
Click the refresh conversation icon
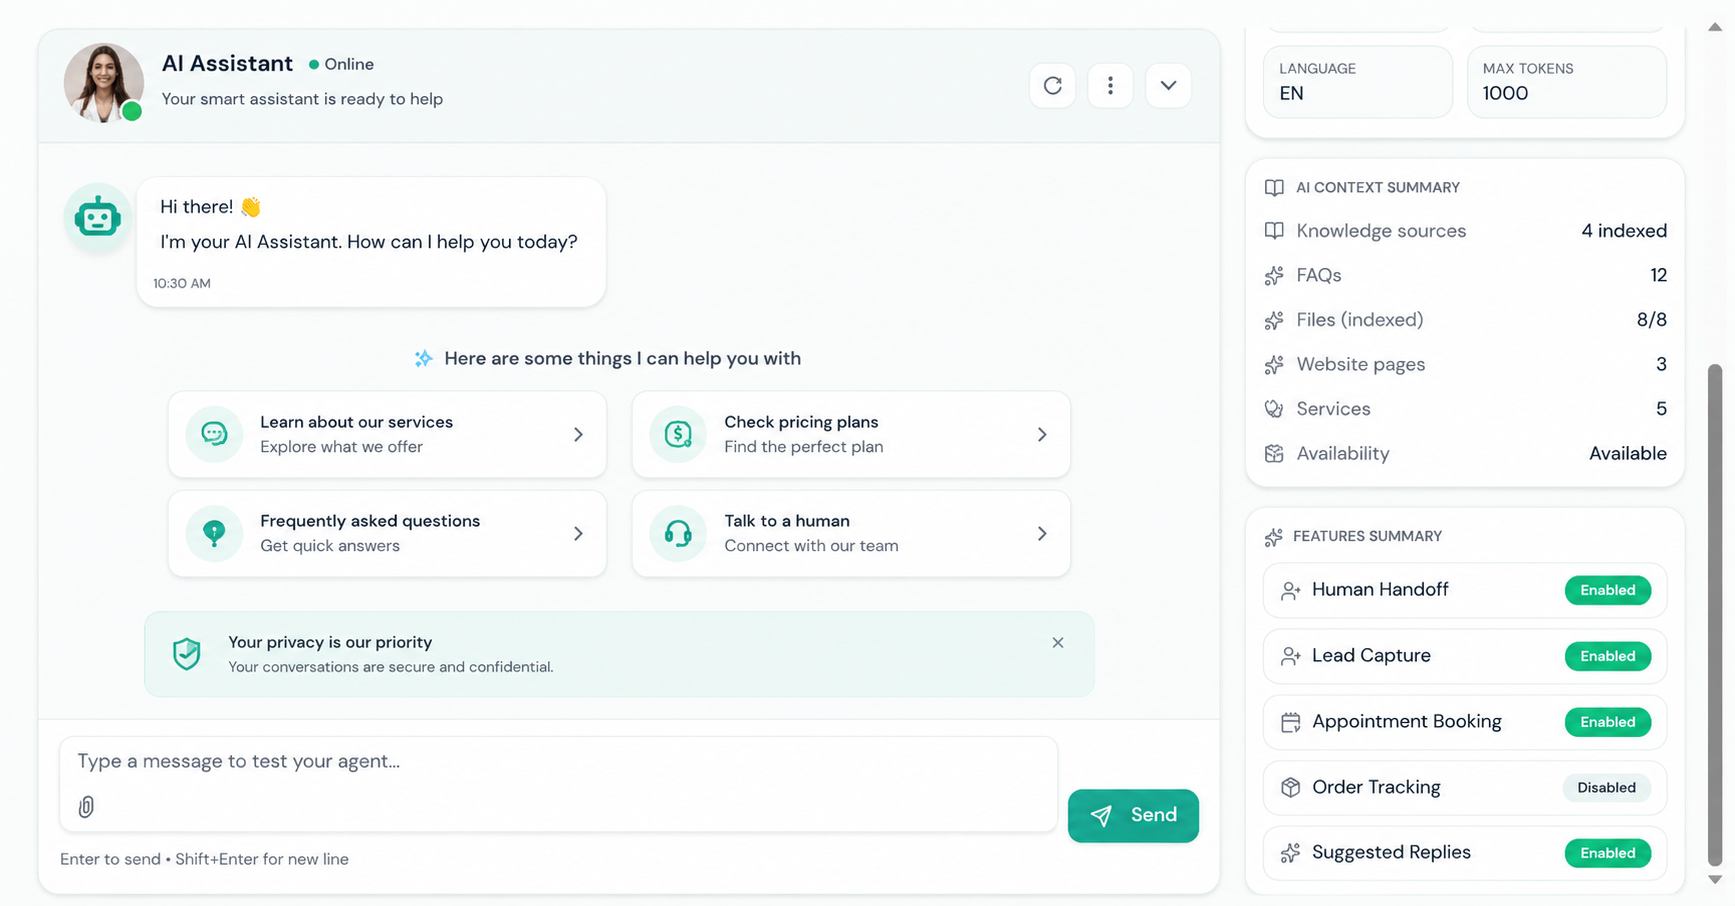click(1052, 86)
